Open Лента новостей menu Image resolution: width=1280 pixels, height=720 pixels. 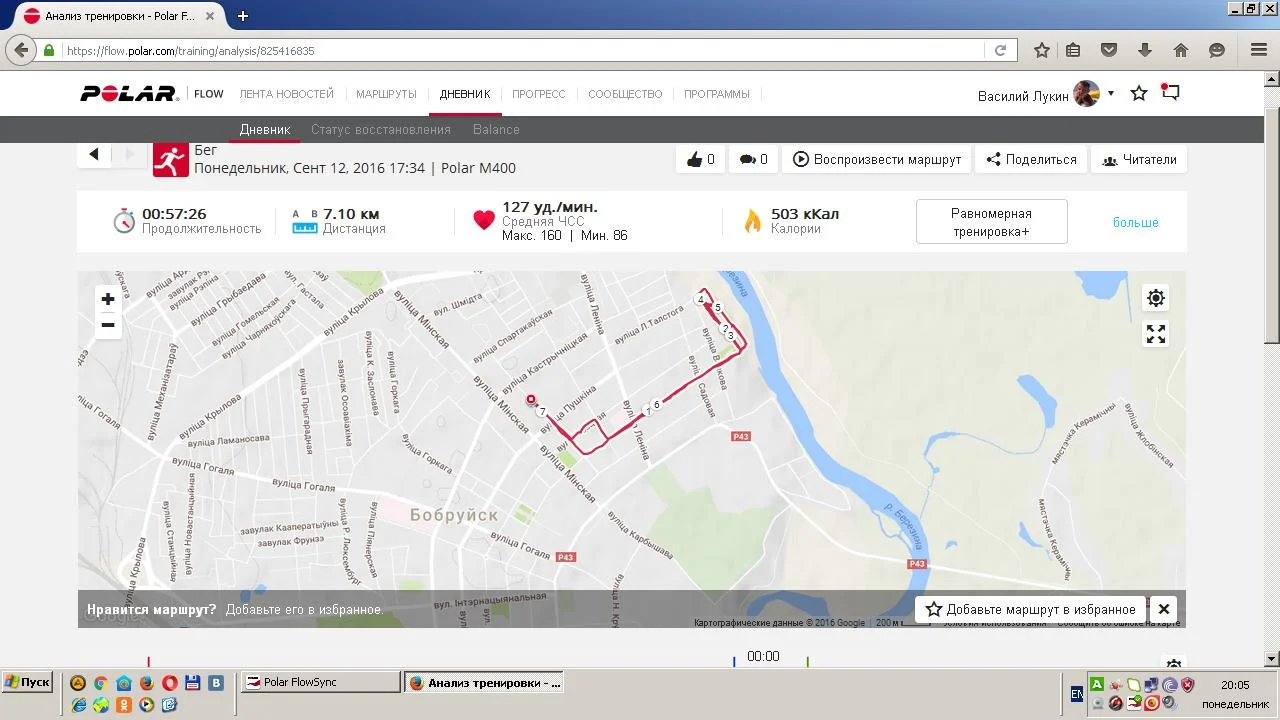287,94
